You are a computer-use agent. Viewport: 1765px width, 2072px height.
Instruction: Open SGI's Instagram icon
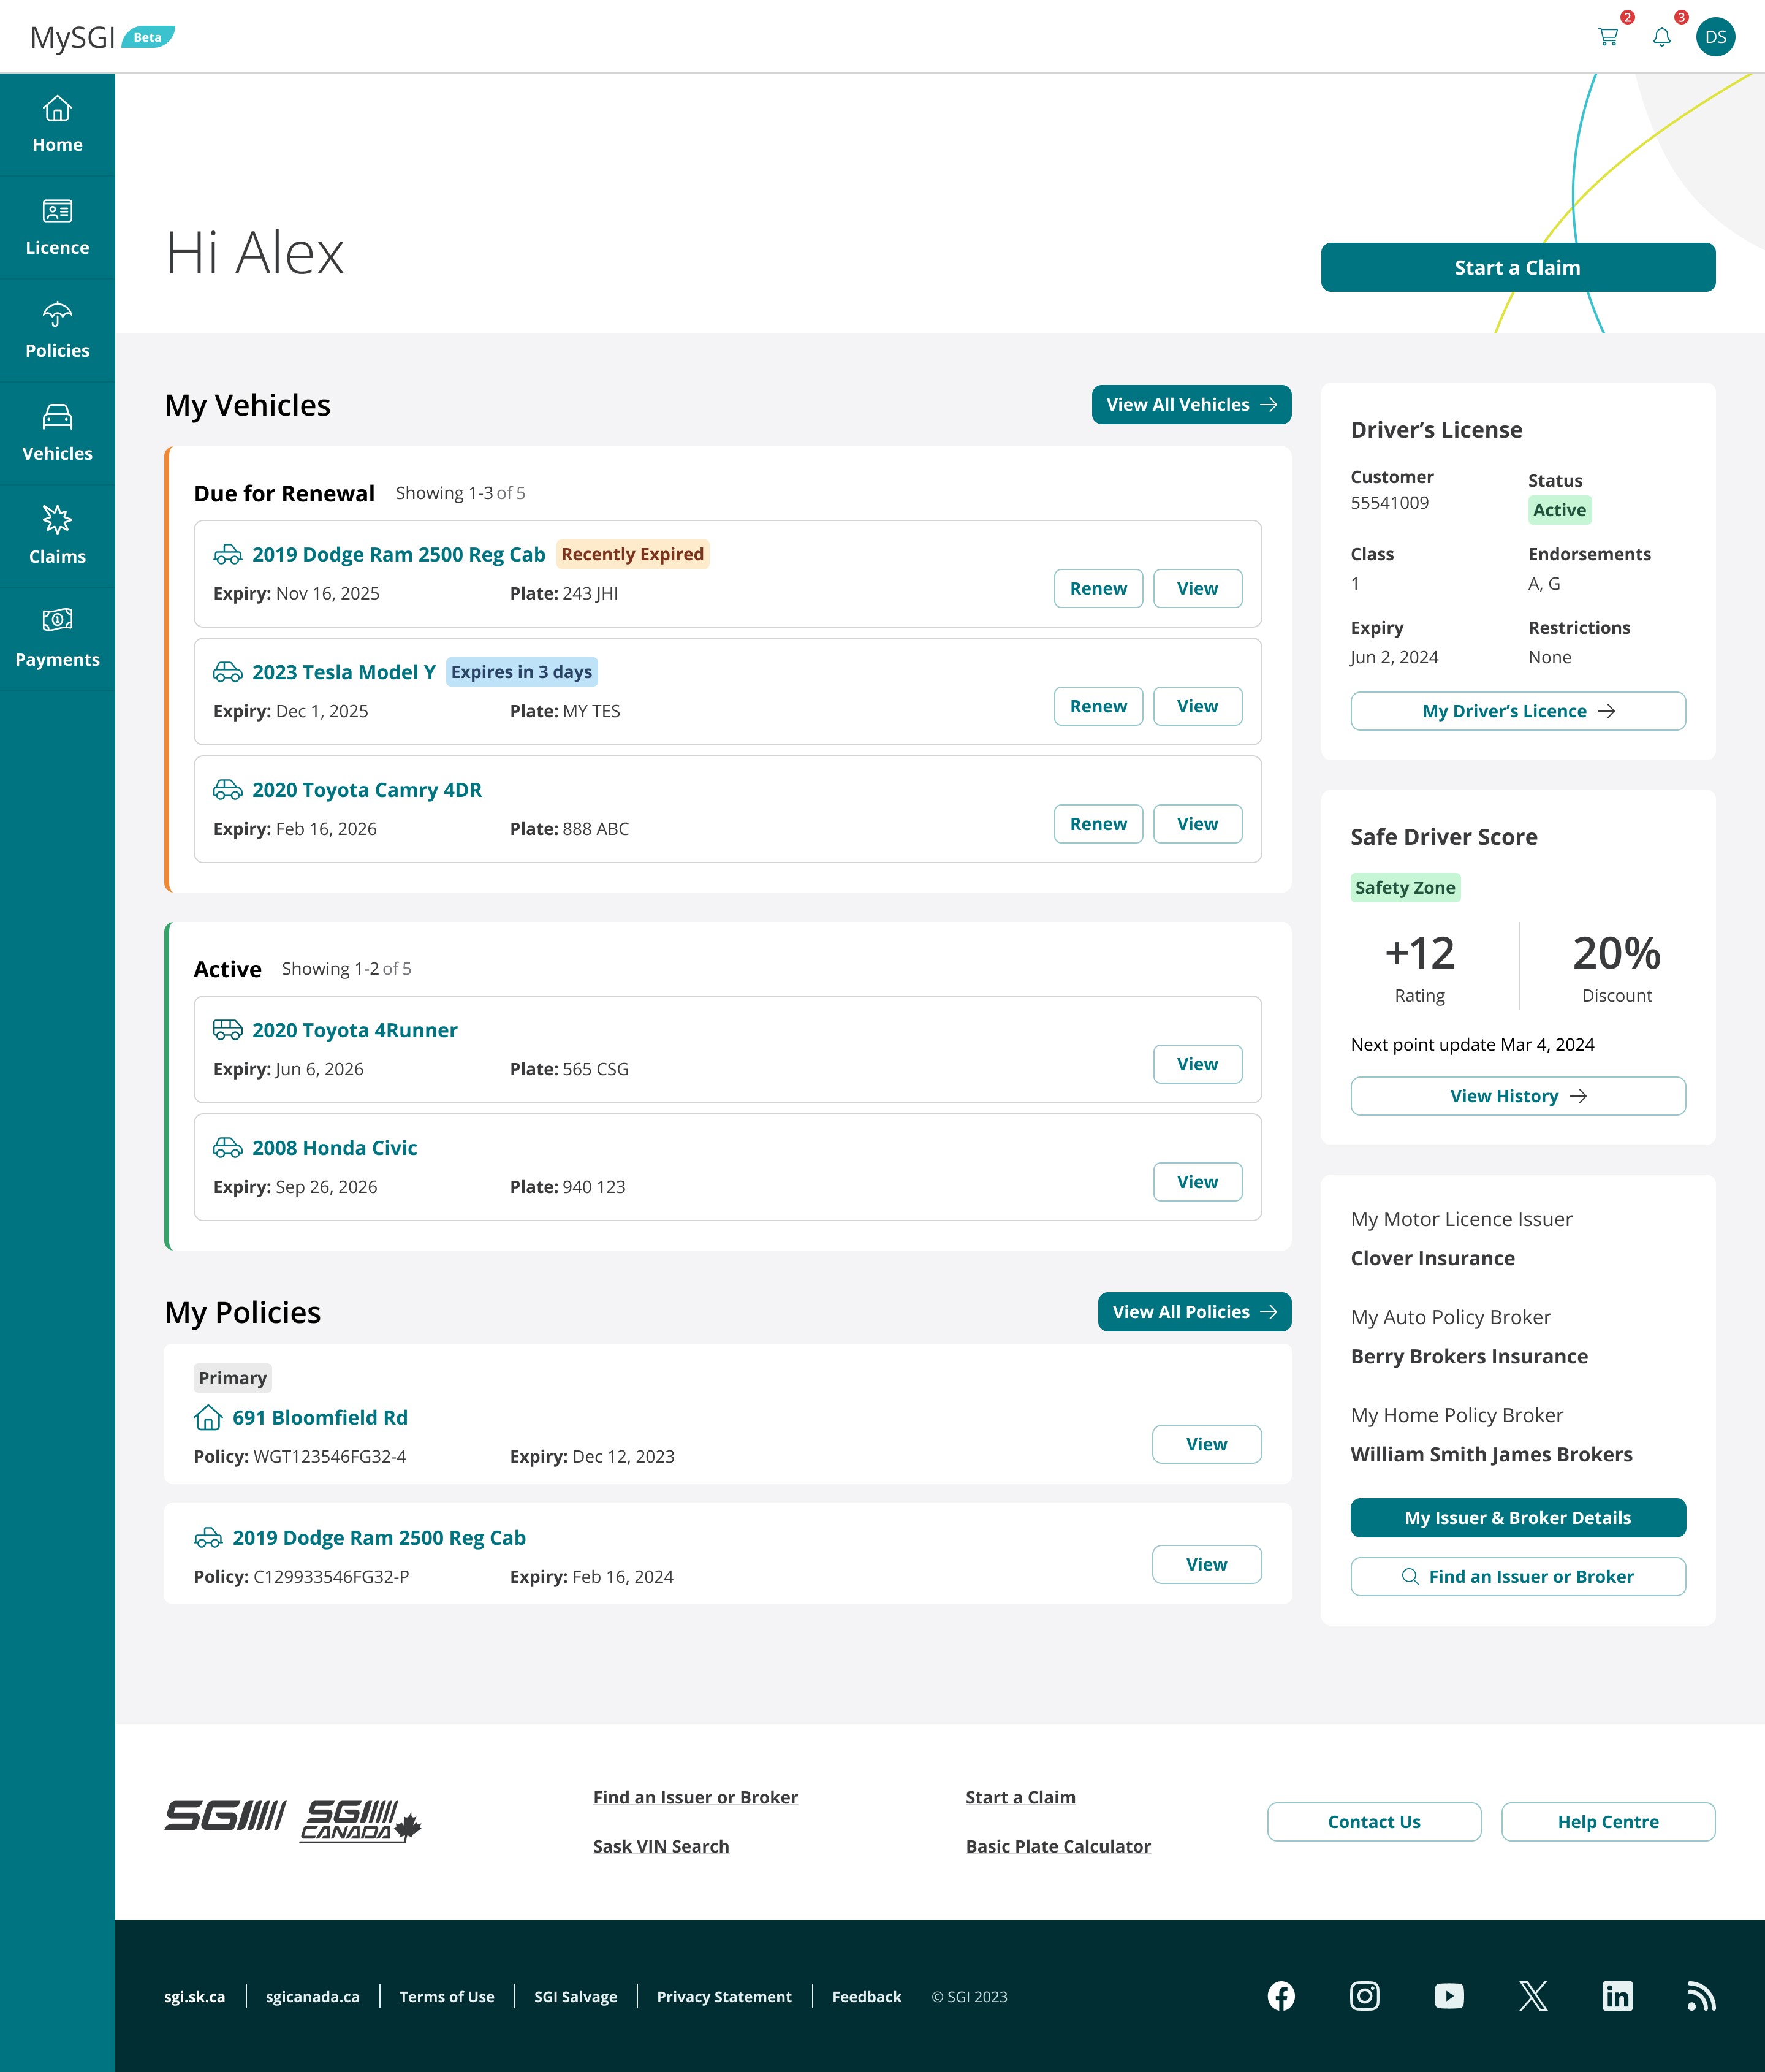pyautogui.click(x=1365, y=1996)
